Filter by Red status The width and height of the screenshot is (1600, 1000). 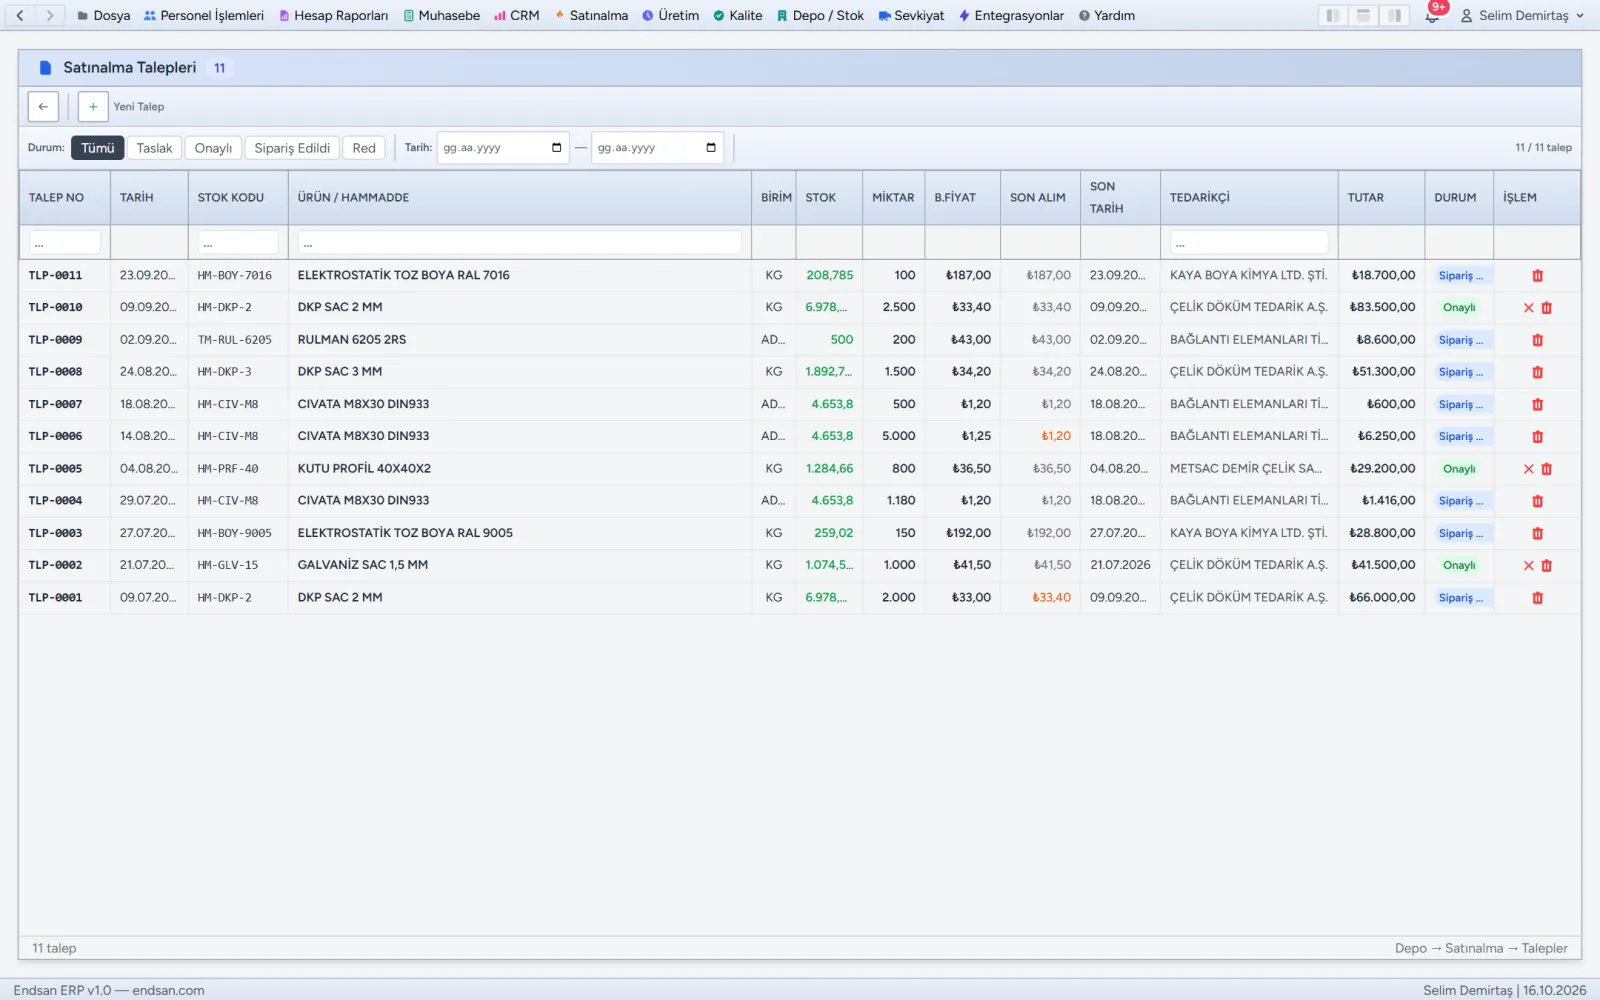[364, 148]
